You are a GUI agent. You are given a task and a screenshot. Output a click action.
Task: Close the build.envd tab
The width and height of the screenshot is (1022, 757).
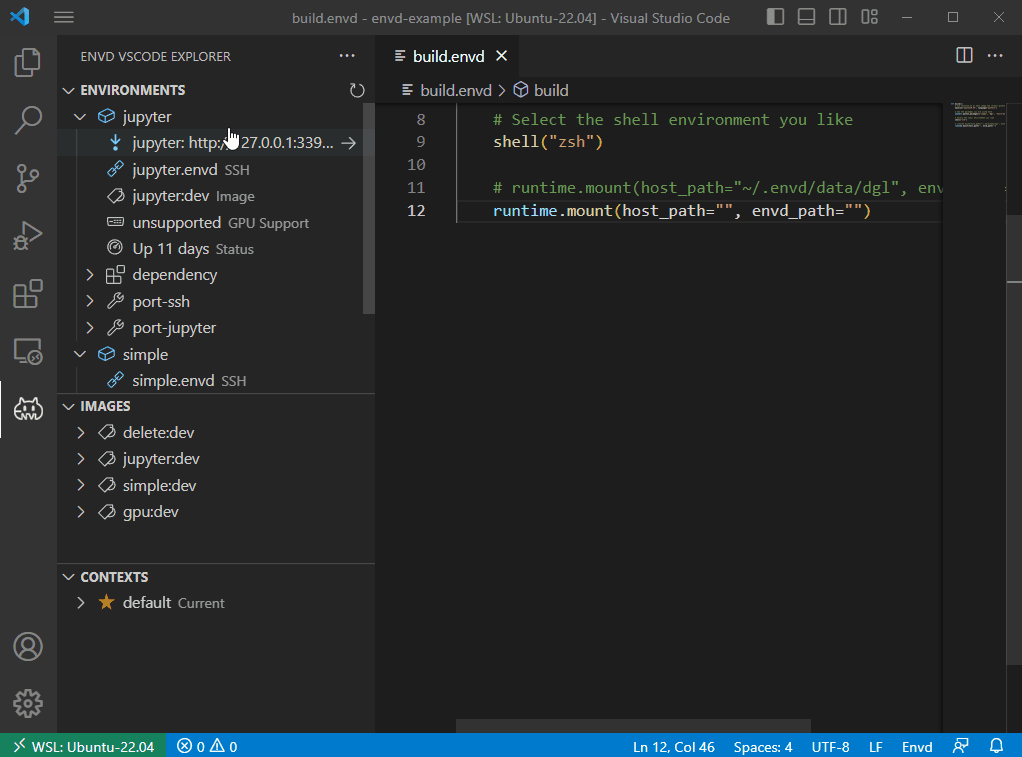pos(501,56)
